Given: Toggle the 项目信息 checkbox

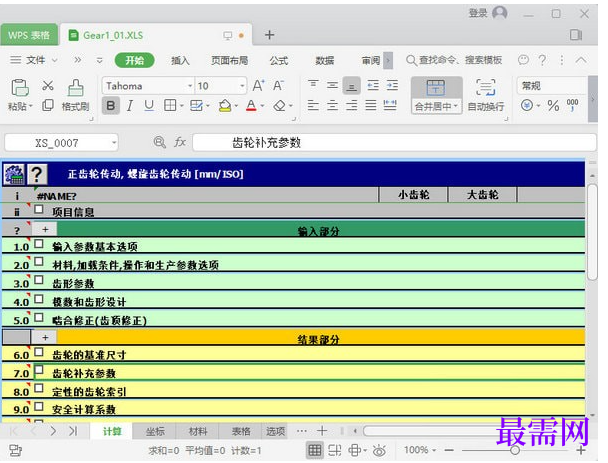Looking at the screenshot, I should (x=38, y=209).
